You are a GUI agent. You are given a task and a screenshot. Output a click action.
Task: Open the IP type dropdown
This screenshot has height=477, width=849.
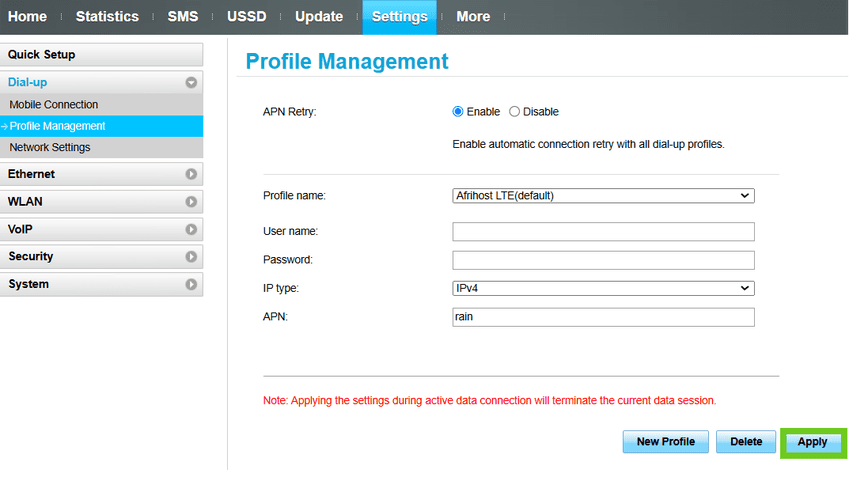pos(603,288)
